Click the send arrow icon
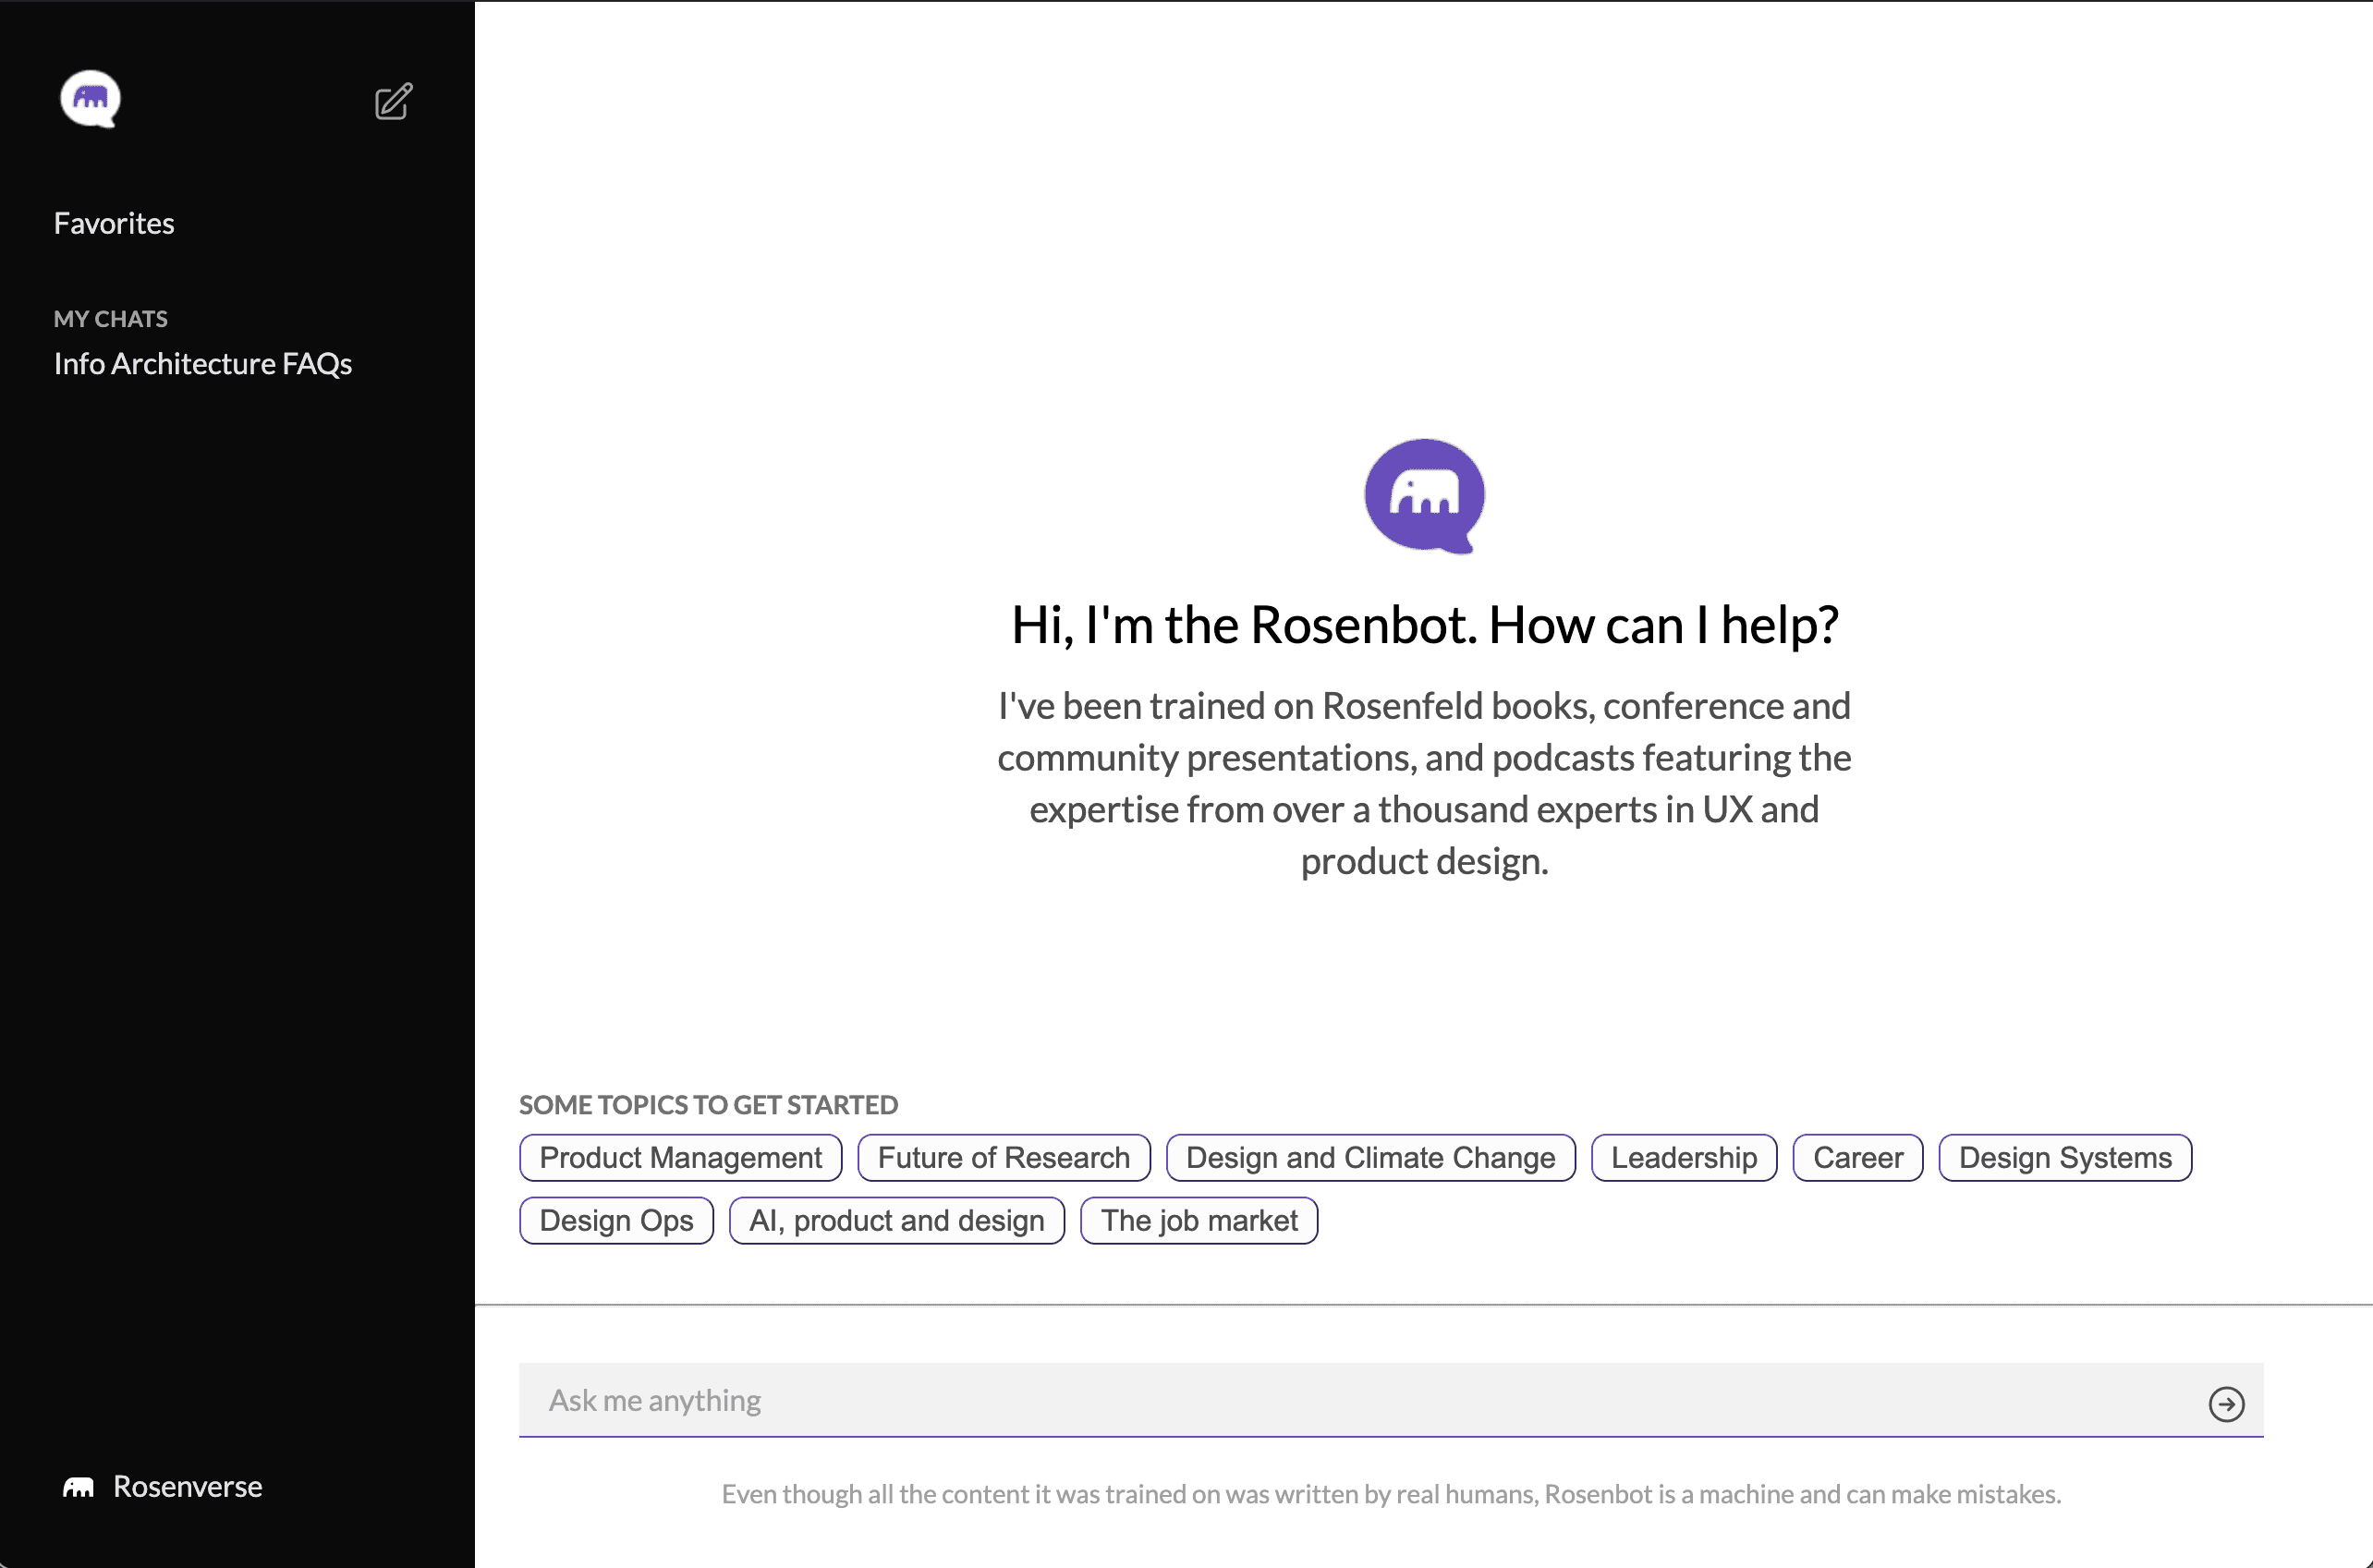Screen dimensions: 2373x1568 click(x=2226, y=1403)
